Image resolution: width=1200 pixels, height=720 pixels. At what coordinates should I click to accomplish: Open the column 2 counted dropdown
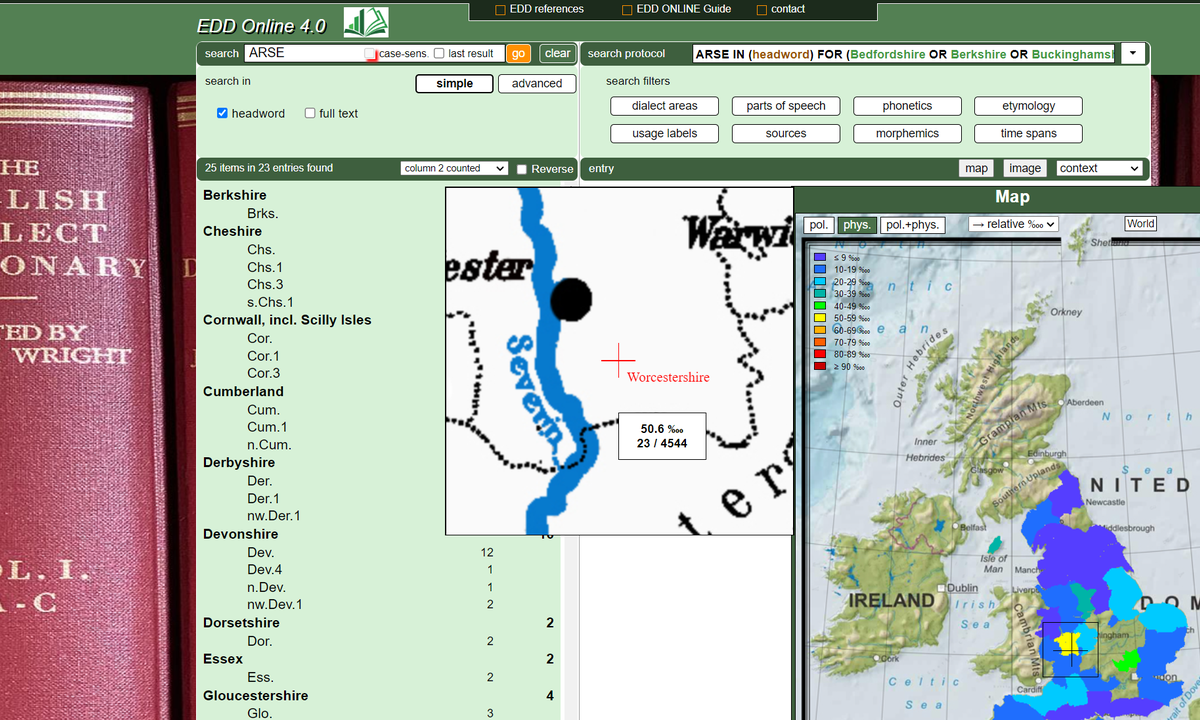point(454,168)
